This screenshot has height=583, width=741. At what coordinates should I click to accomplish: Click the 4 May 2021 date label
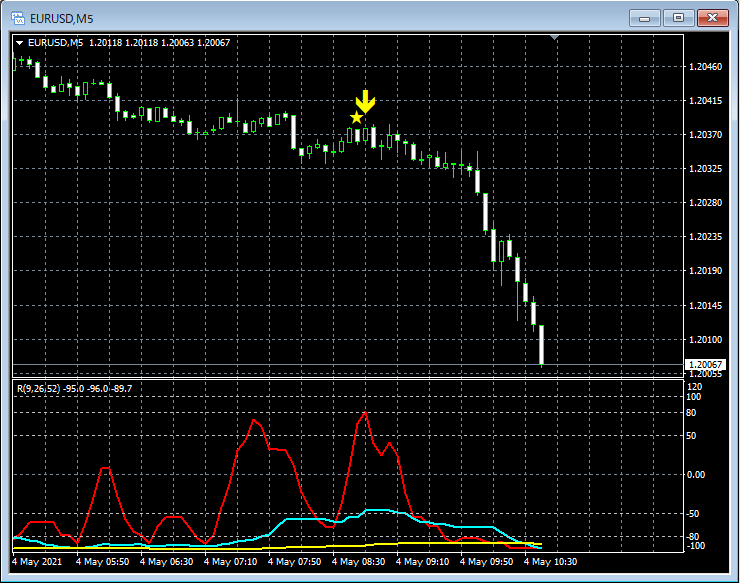click(x=37, y=562)
